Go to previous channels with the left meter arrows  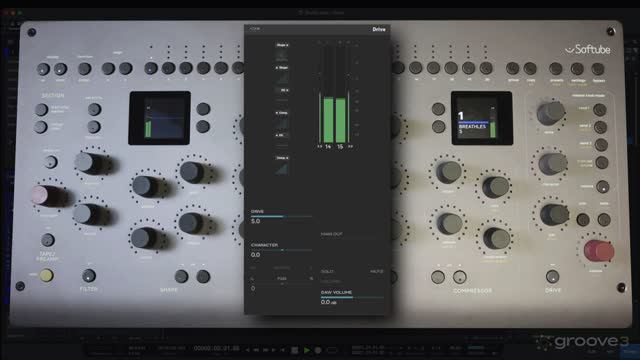pyautogui.click(x=320, y=146)
